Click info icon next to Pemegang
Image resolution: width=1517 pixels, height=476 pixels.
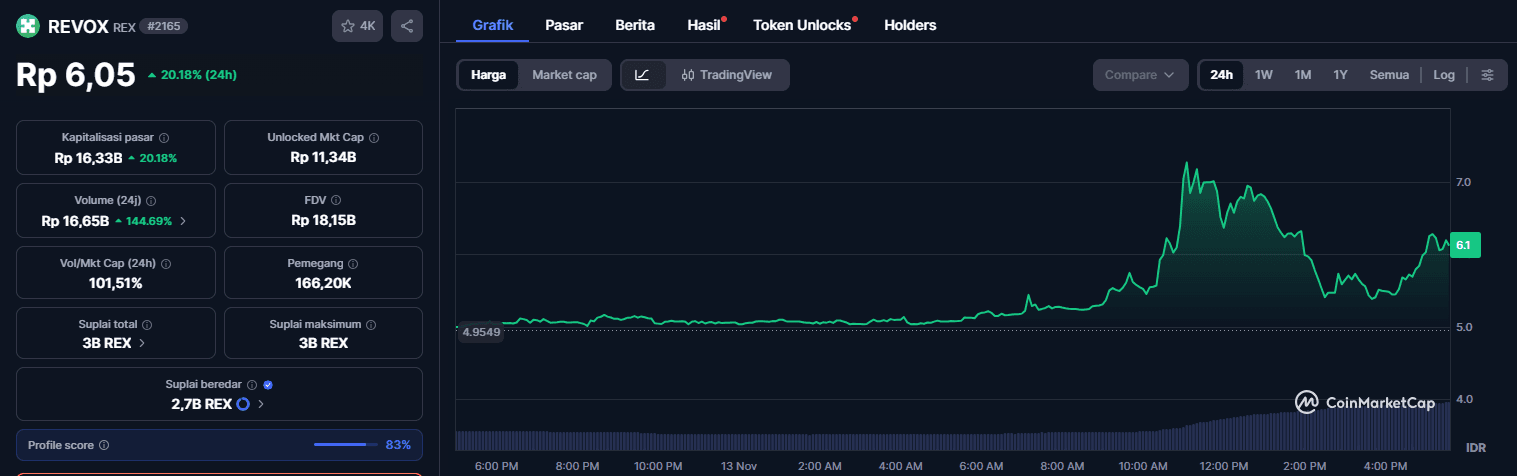354,264
